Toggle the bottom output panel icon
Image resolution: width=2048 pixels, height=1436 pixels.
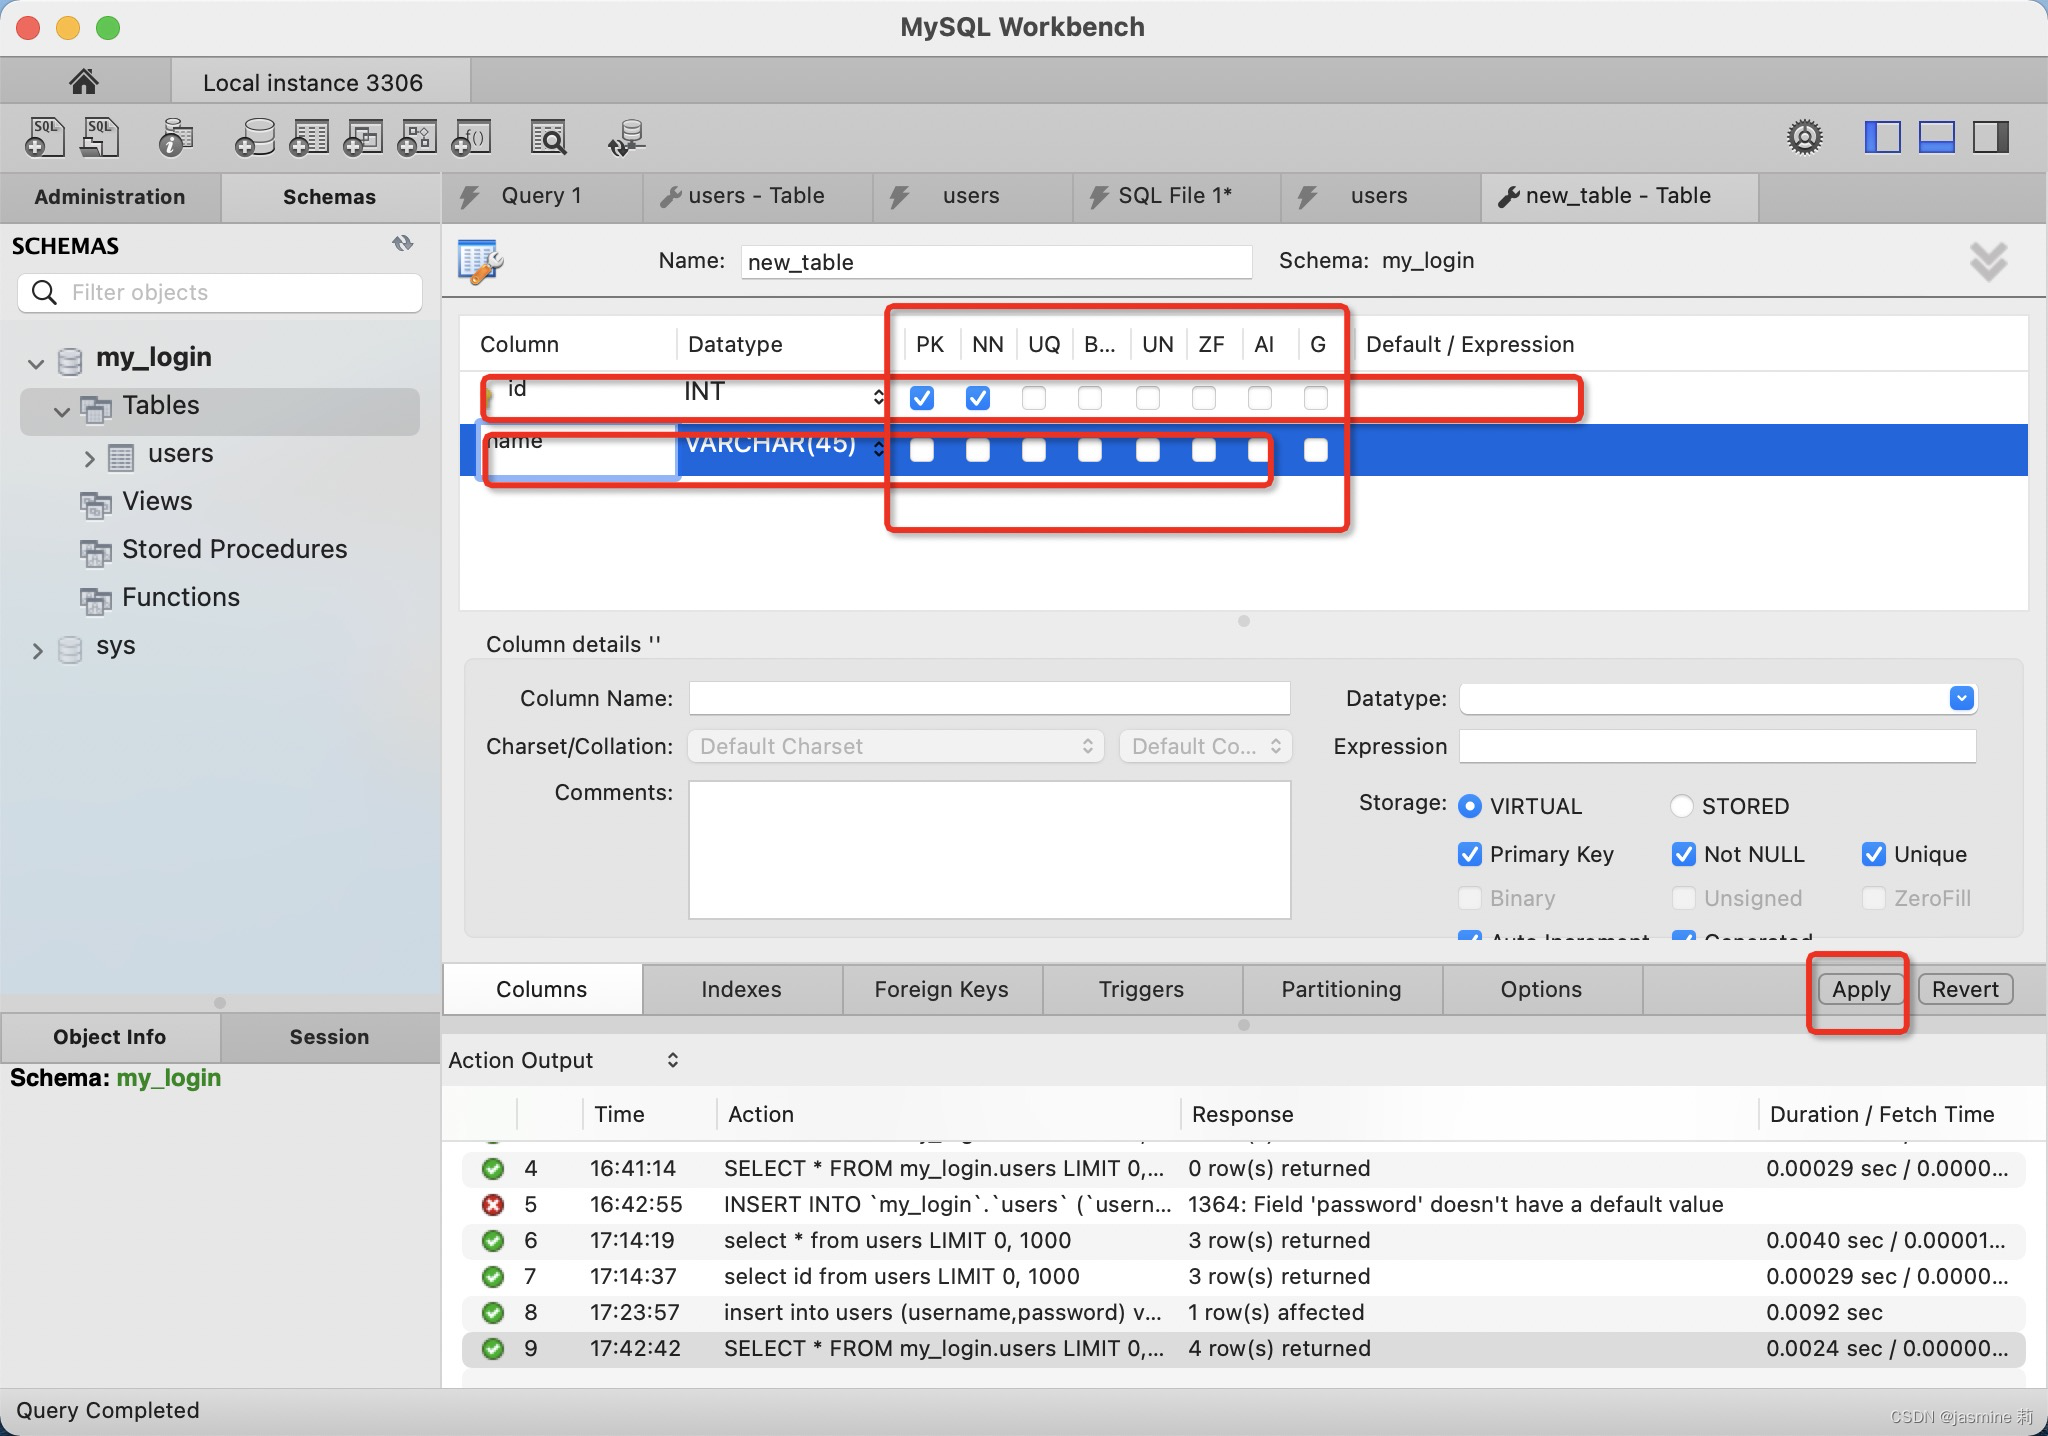(1936, 137)
